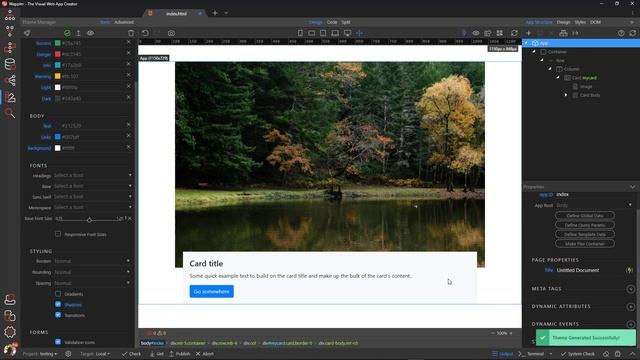The height and width of the screenshot is (360, 640).
Task: Click the Danger red color swatch
Action: coord(58,54)
